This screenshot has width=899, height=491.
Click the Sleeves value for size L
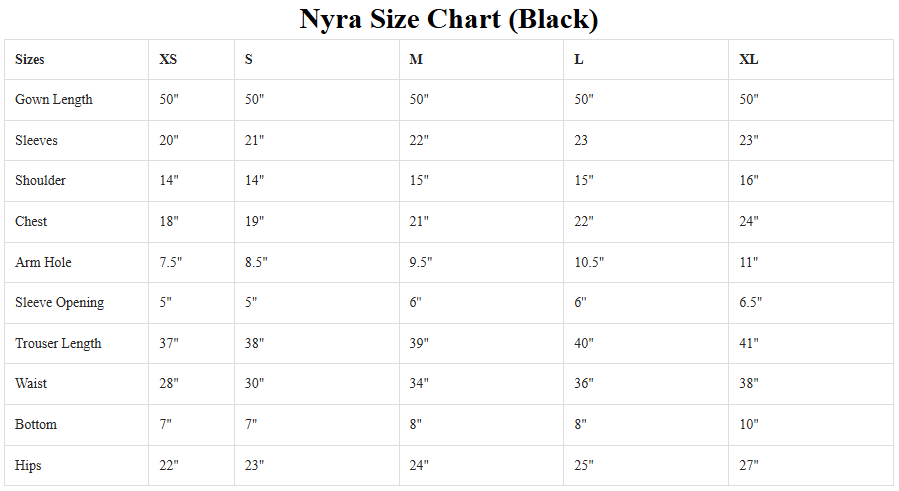[x=581, y=141]
